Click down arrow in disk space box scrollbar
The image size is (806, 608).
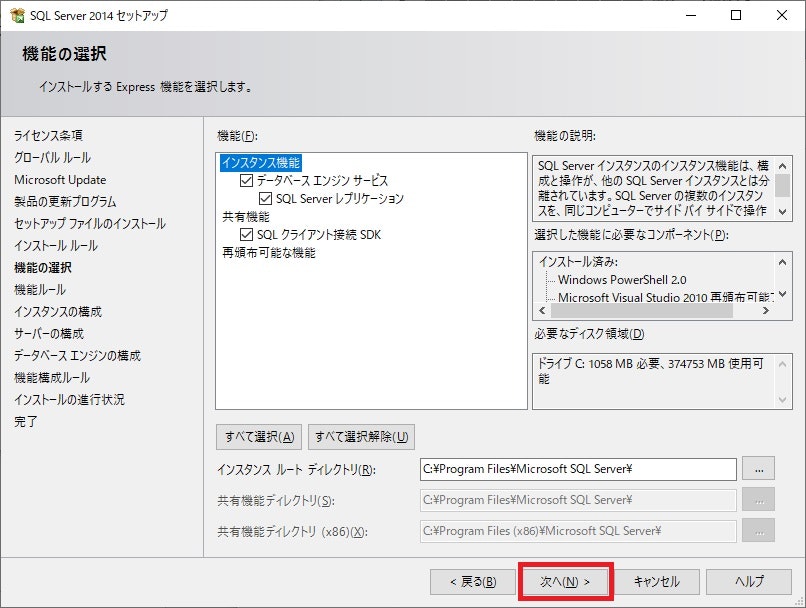tap(782, 399)
